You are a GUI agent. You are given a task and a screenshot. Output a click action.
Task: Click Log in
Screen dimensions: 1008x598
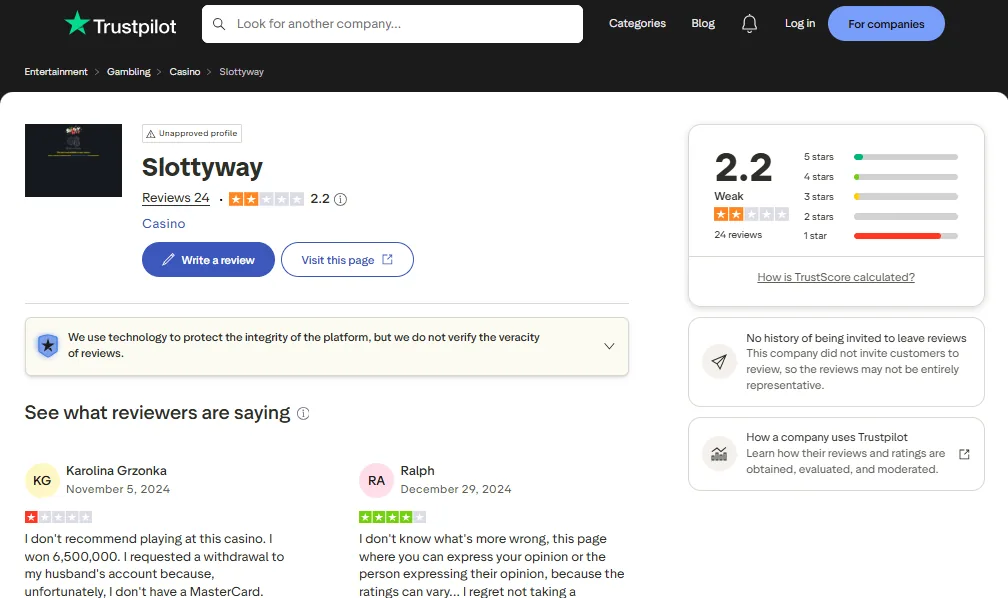coord(800,23)
